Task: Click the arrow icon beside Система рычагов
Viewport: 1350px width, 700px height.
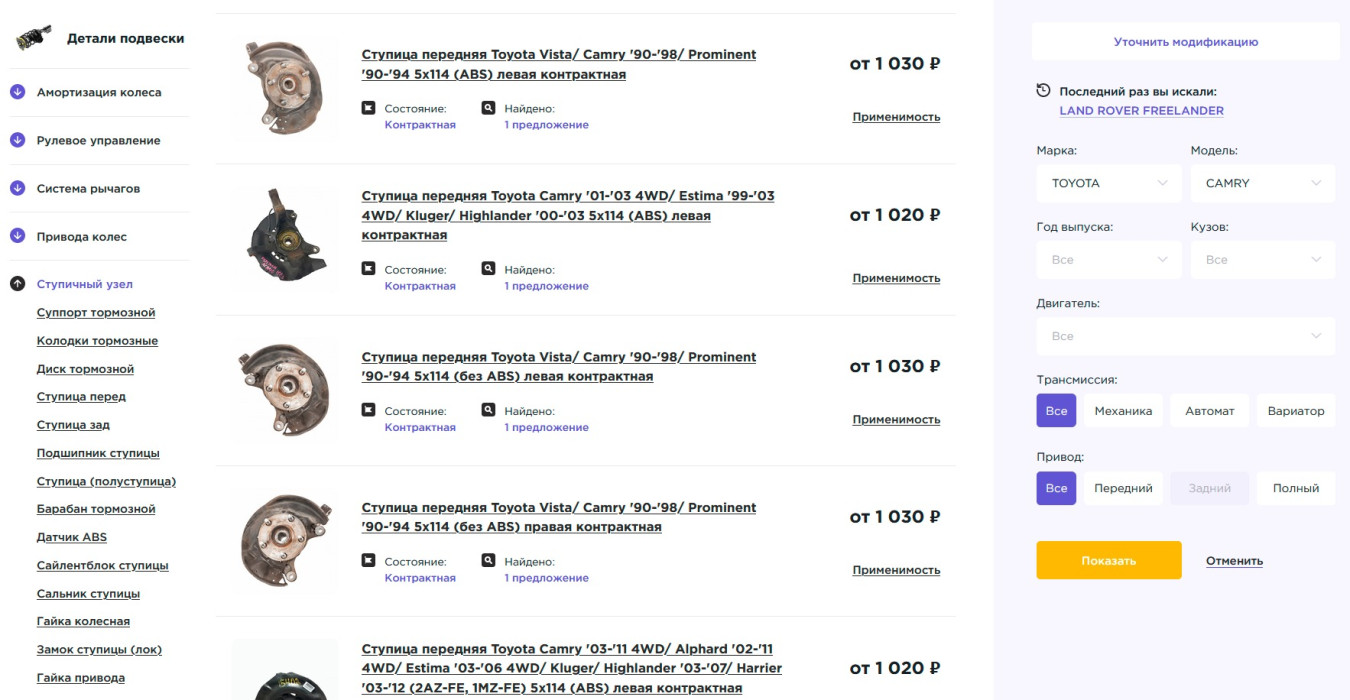Action: [17, 188]
